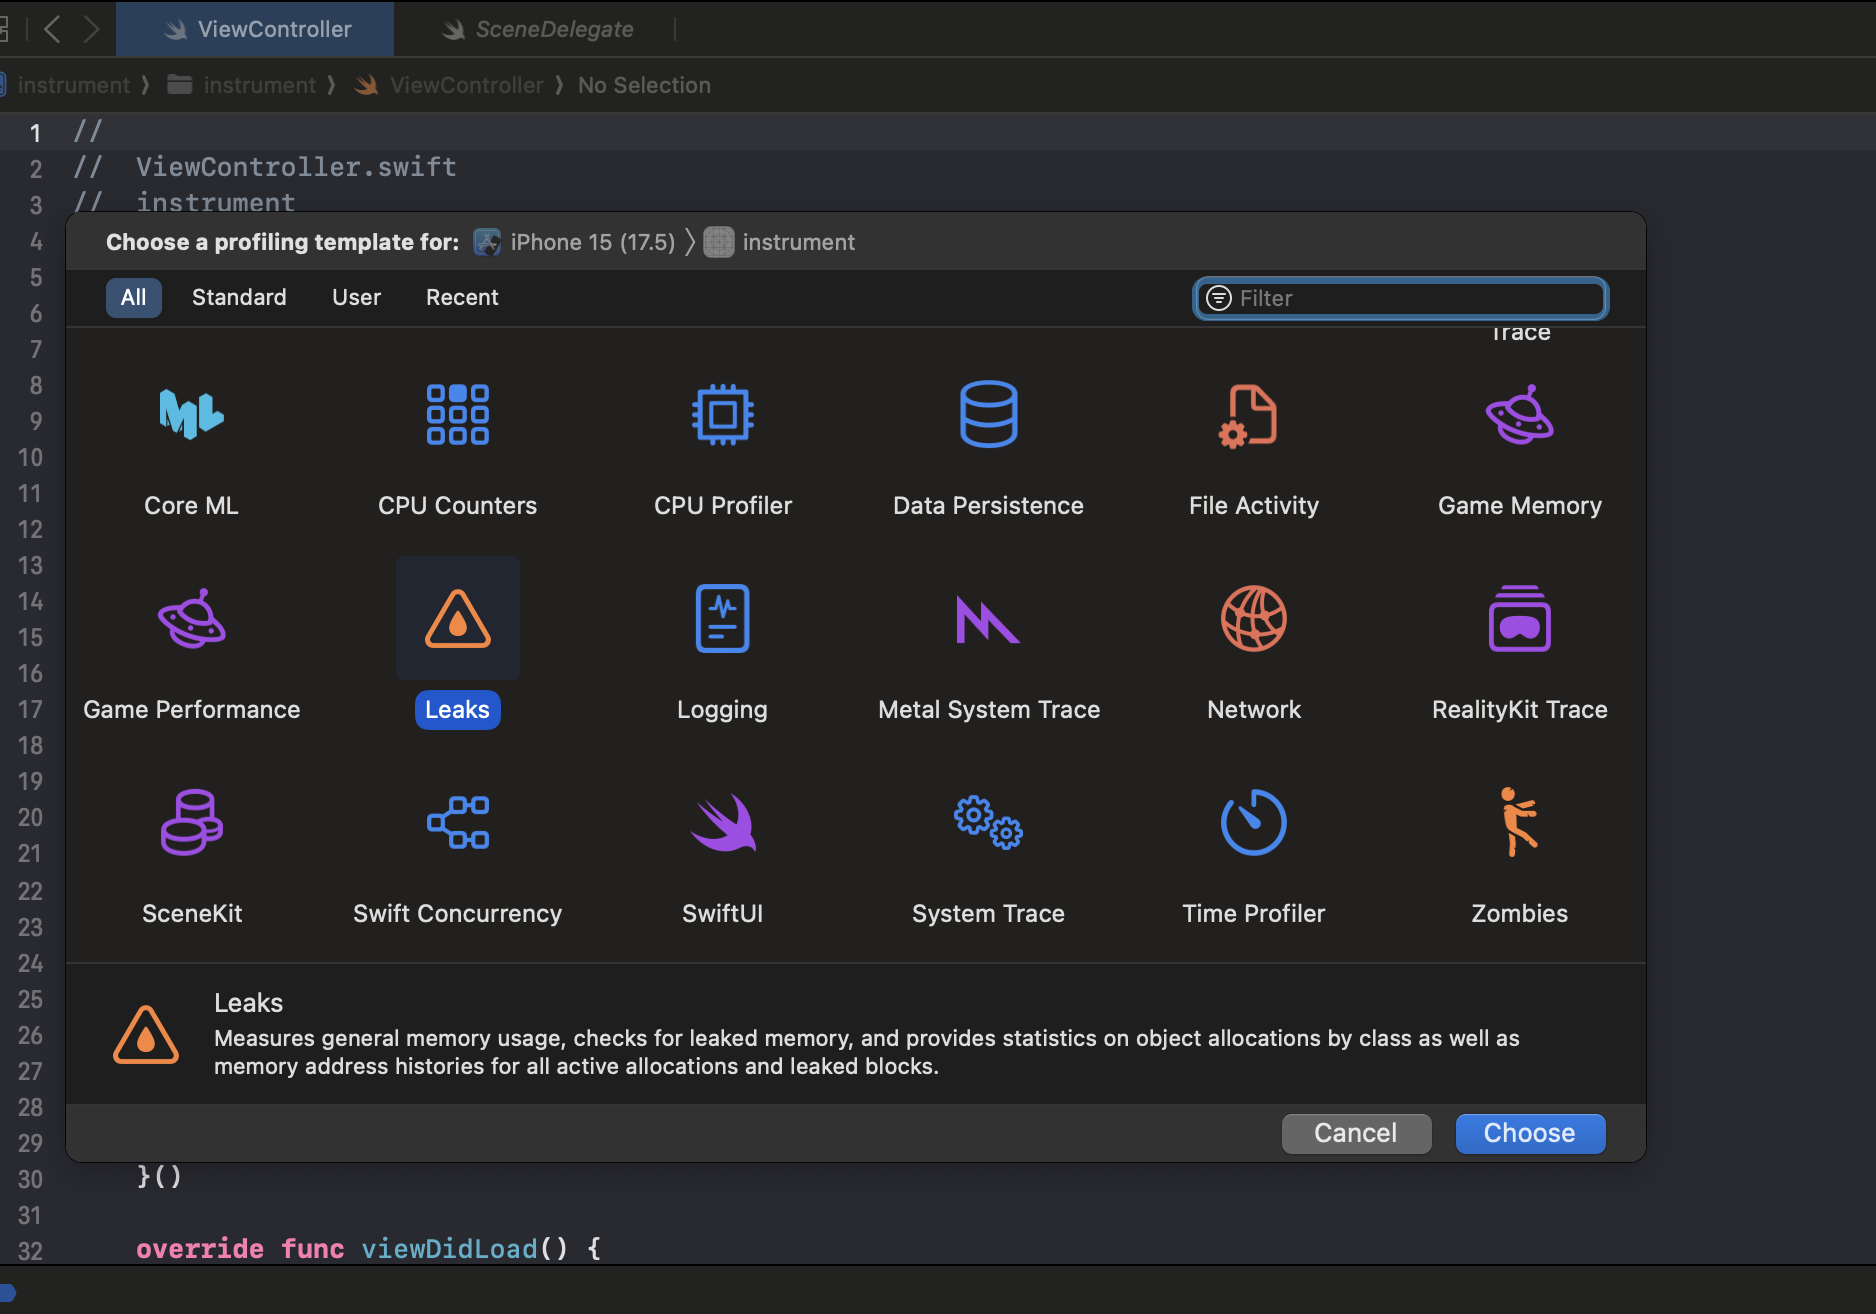Select the Logging template icon
The width and height of the screenshot is (1876, 1314).
point(722,618)
